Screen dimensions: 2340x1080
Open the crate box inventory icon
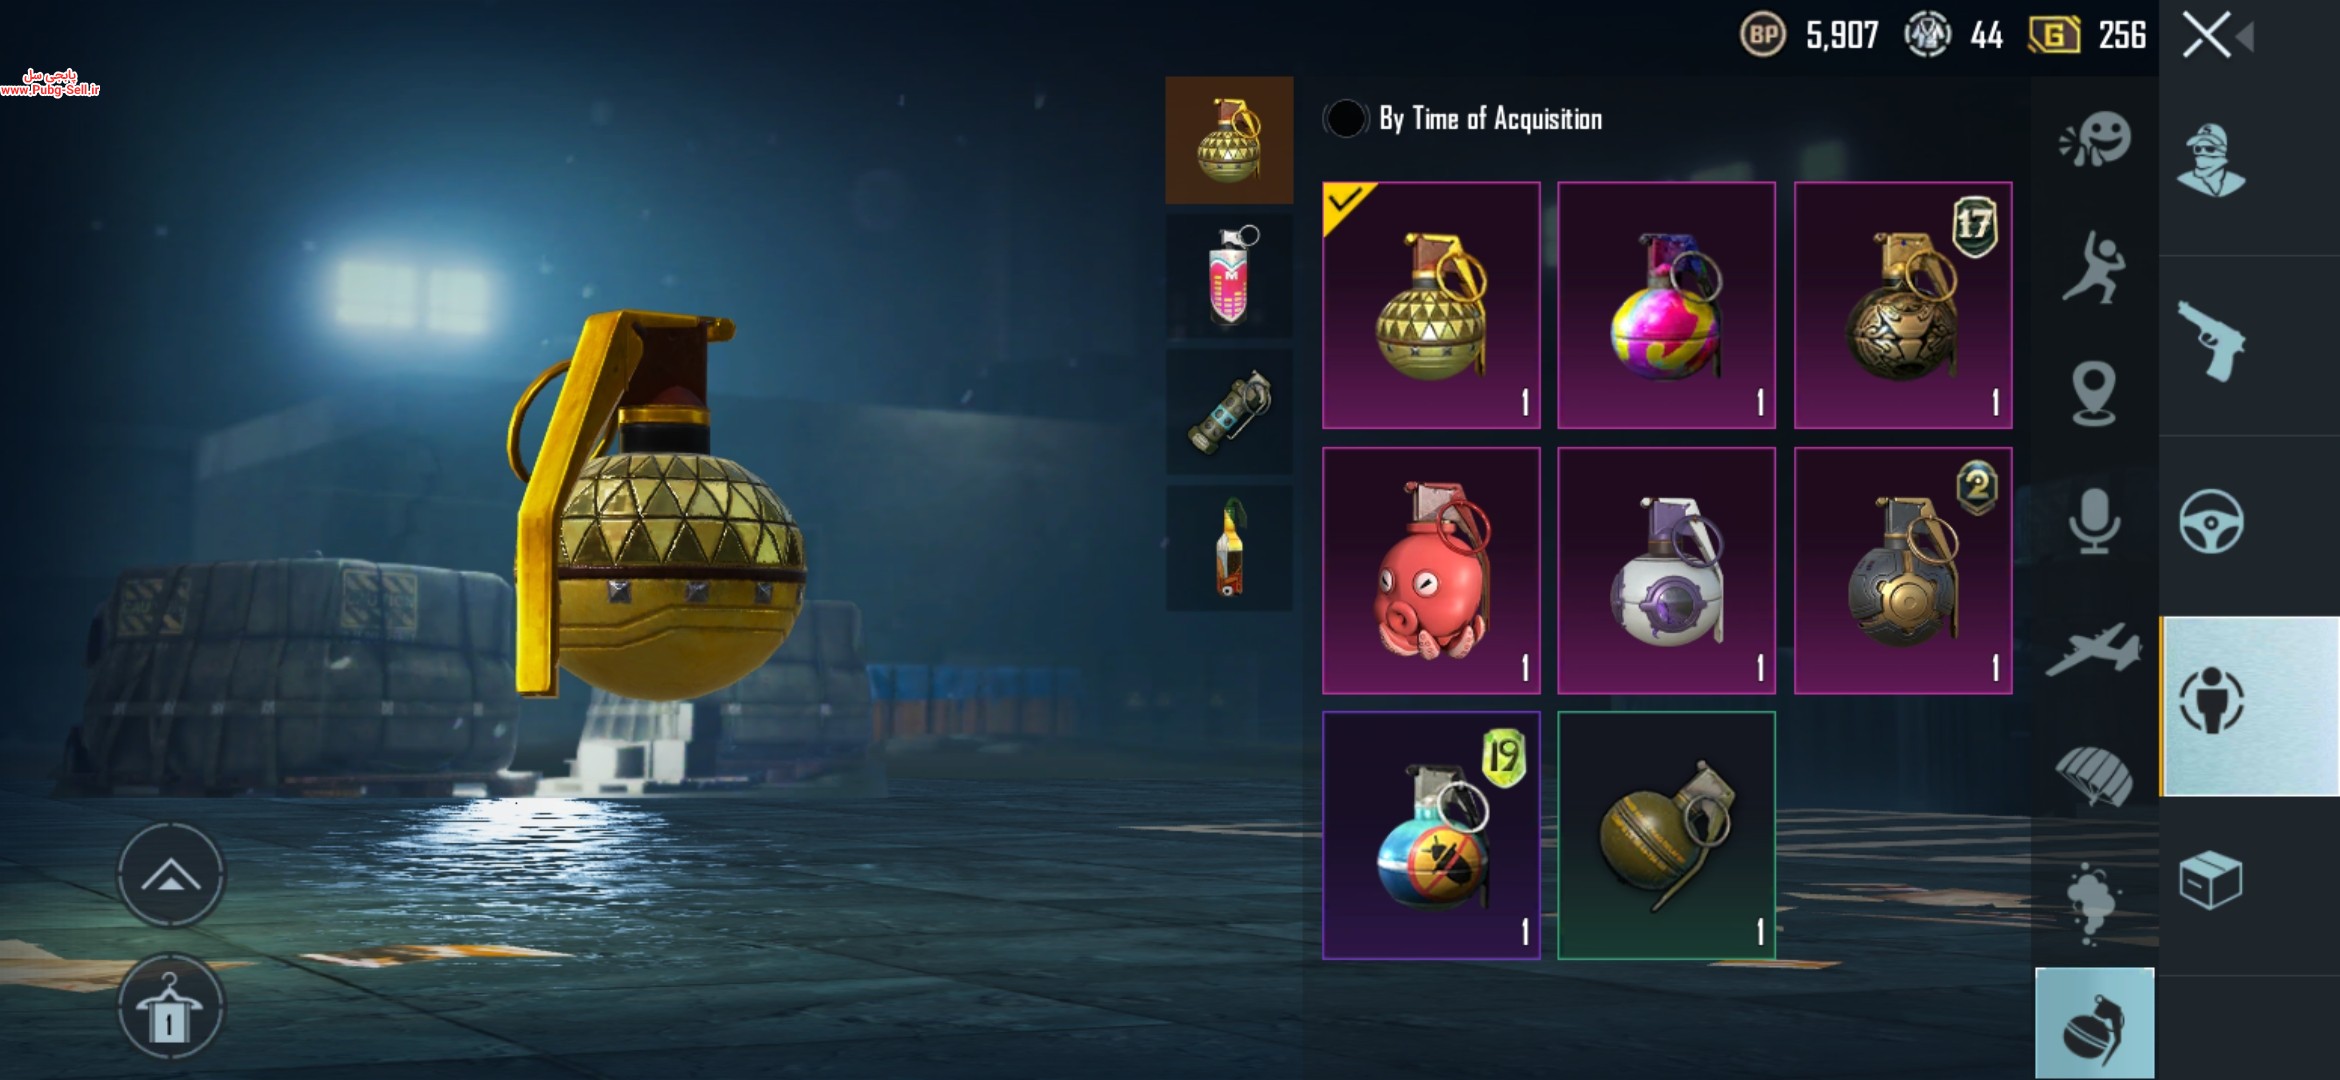[x=2211, y=879]
